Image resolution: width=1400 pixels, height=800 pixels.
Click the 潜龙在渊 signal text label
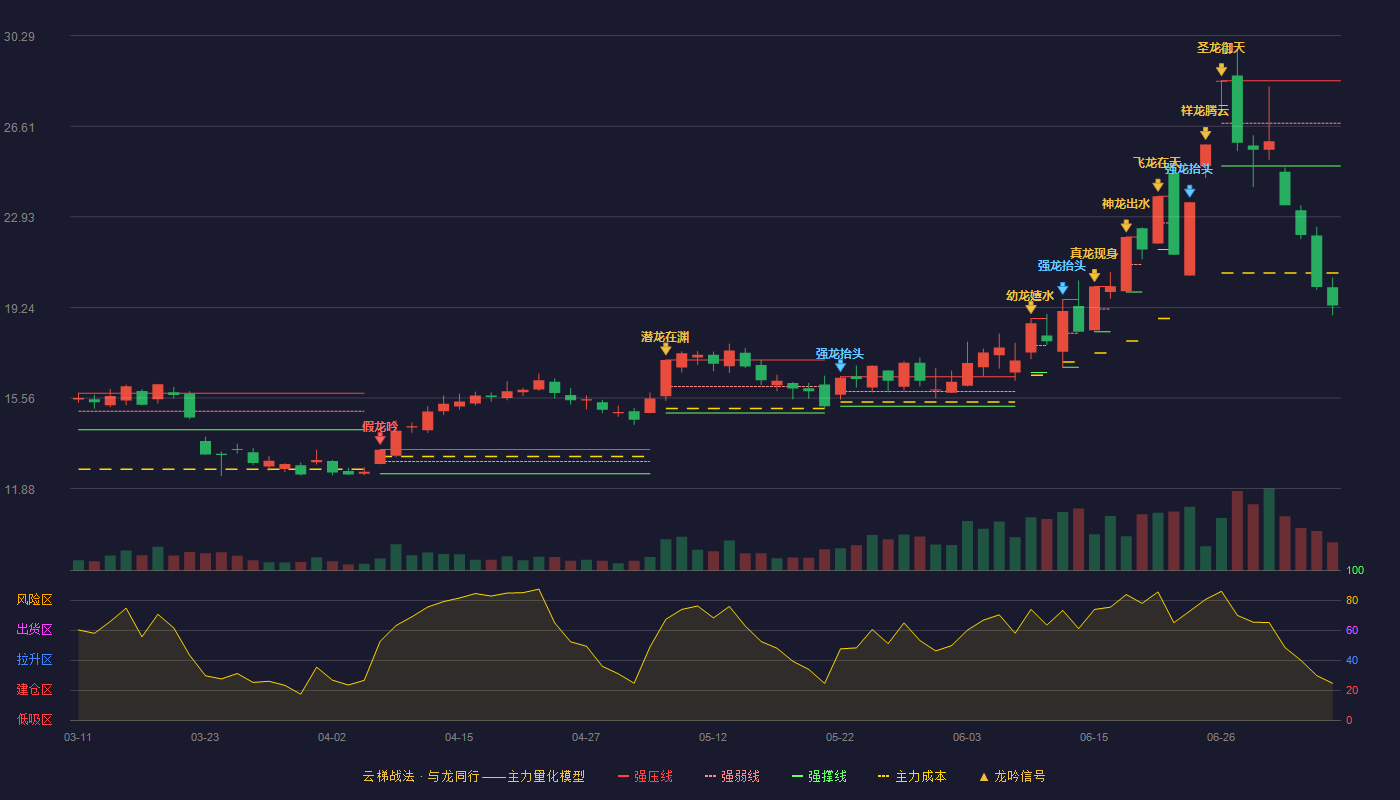[x=665, y=337]
